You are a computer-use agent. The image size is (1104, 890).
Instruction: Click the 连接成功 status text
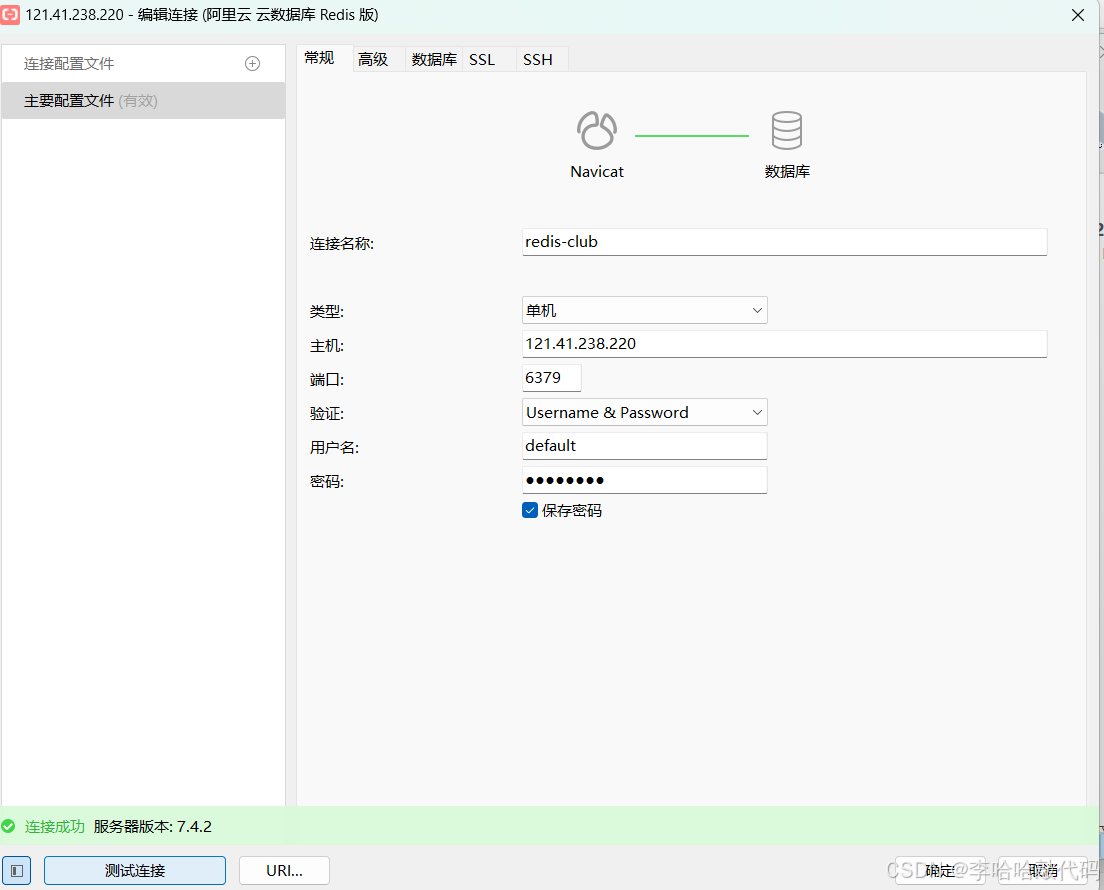pos(55,827)
